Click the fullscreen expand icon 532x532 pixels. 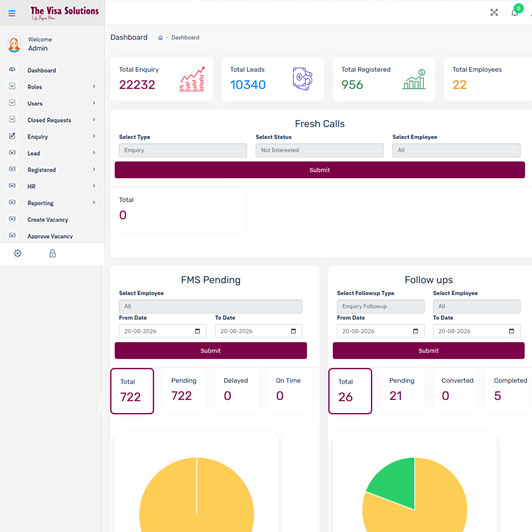[494, 13]
